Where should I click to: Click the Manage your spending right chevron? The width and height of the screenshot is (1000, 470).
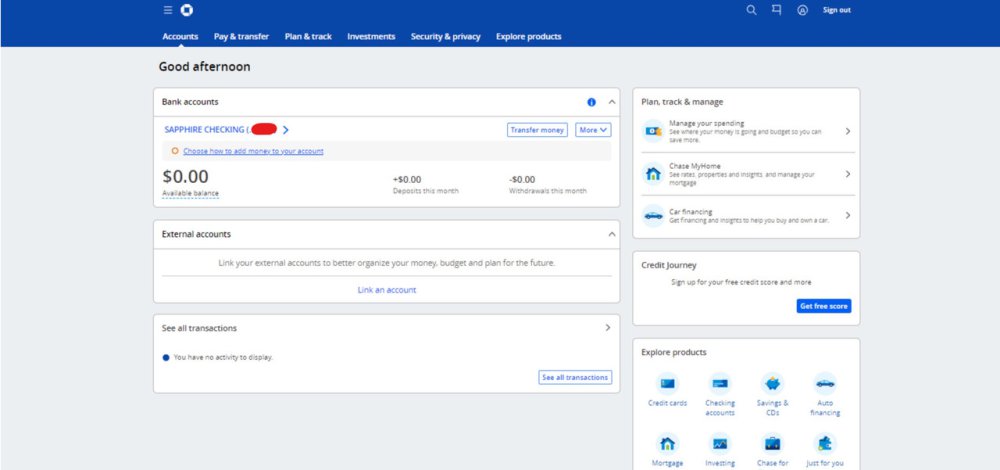point(848,131)
